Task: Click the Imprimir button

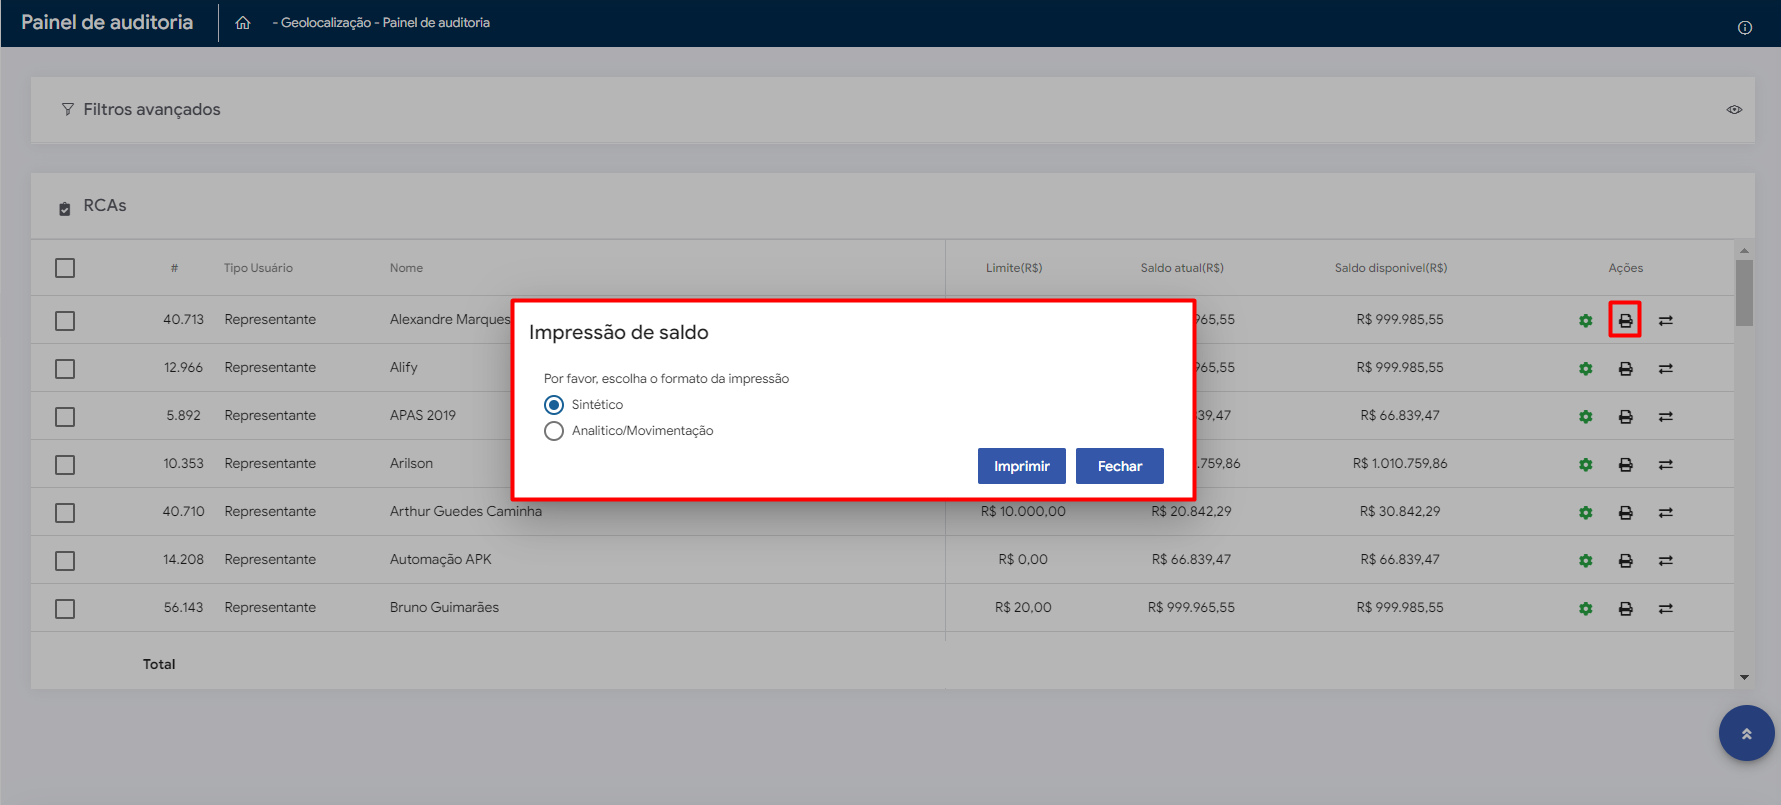Action: pos(1021,466)
